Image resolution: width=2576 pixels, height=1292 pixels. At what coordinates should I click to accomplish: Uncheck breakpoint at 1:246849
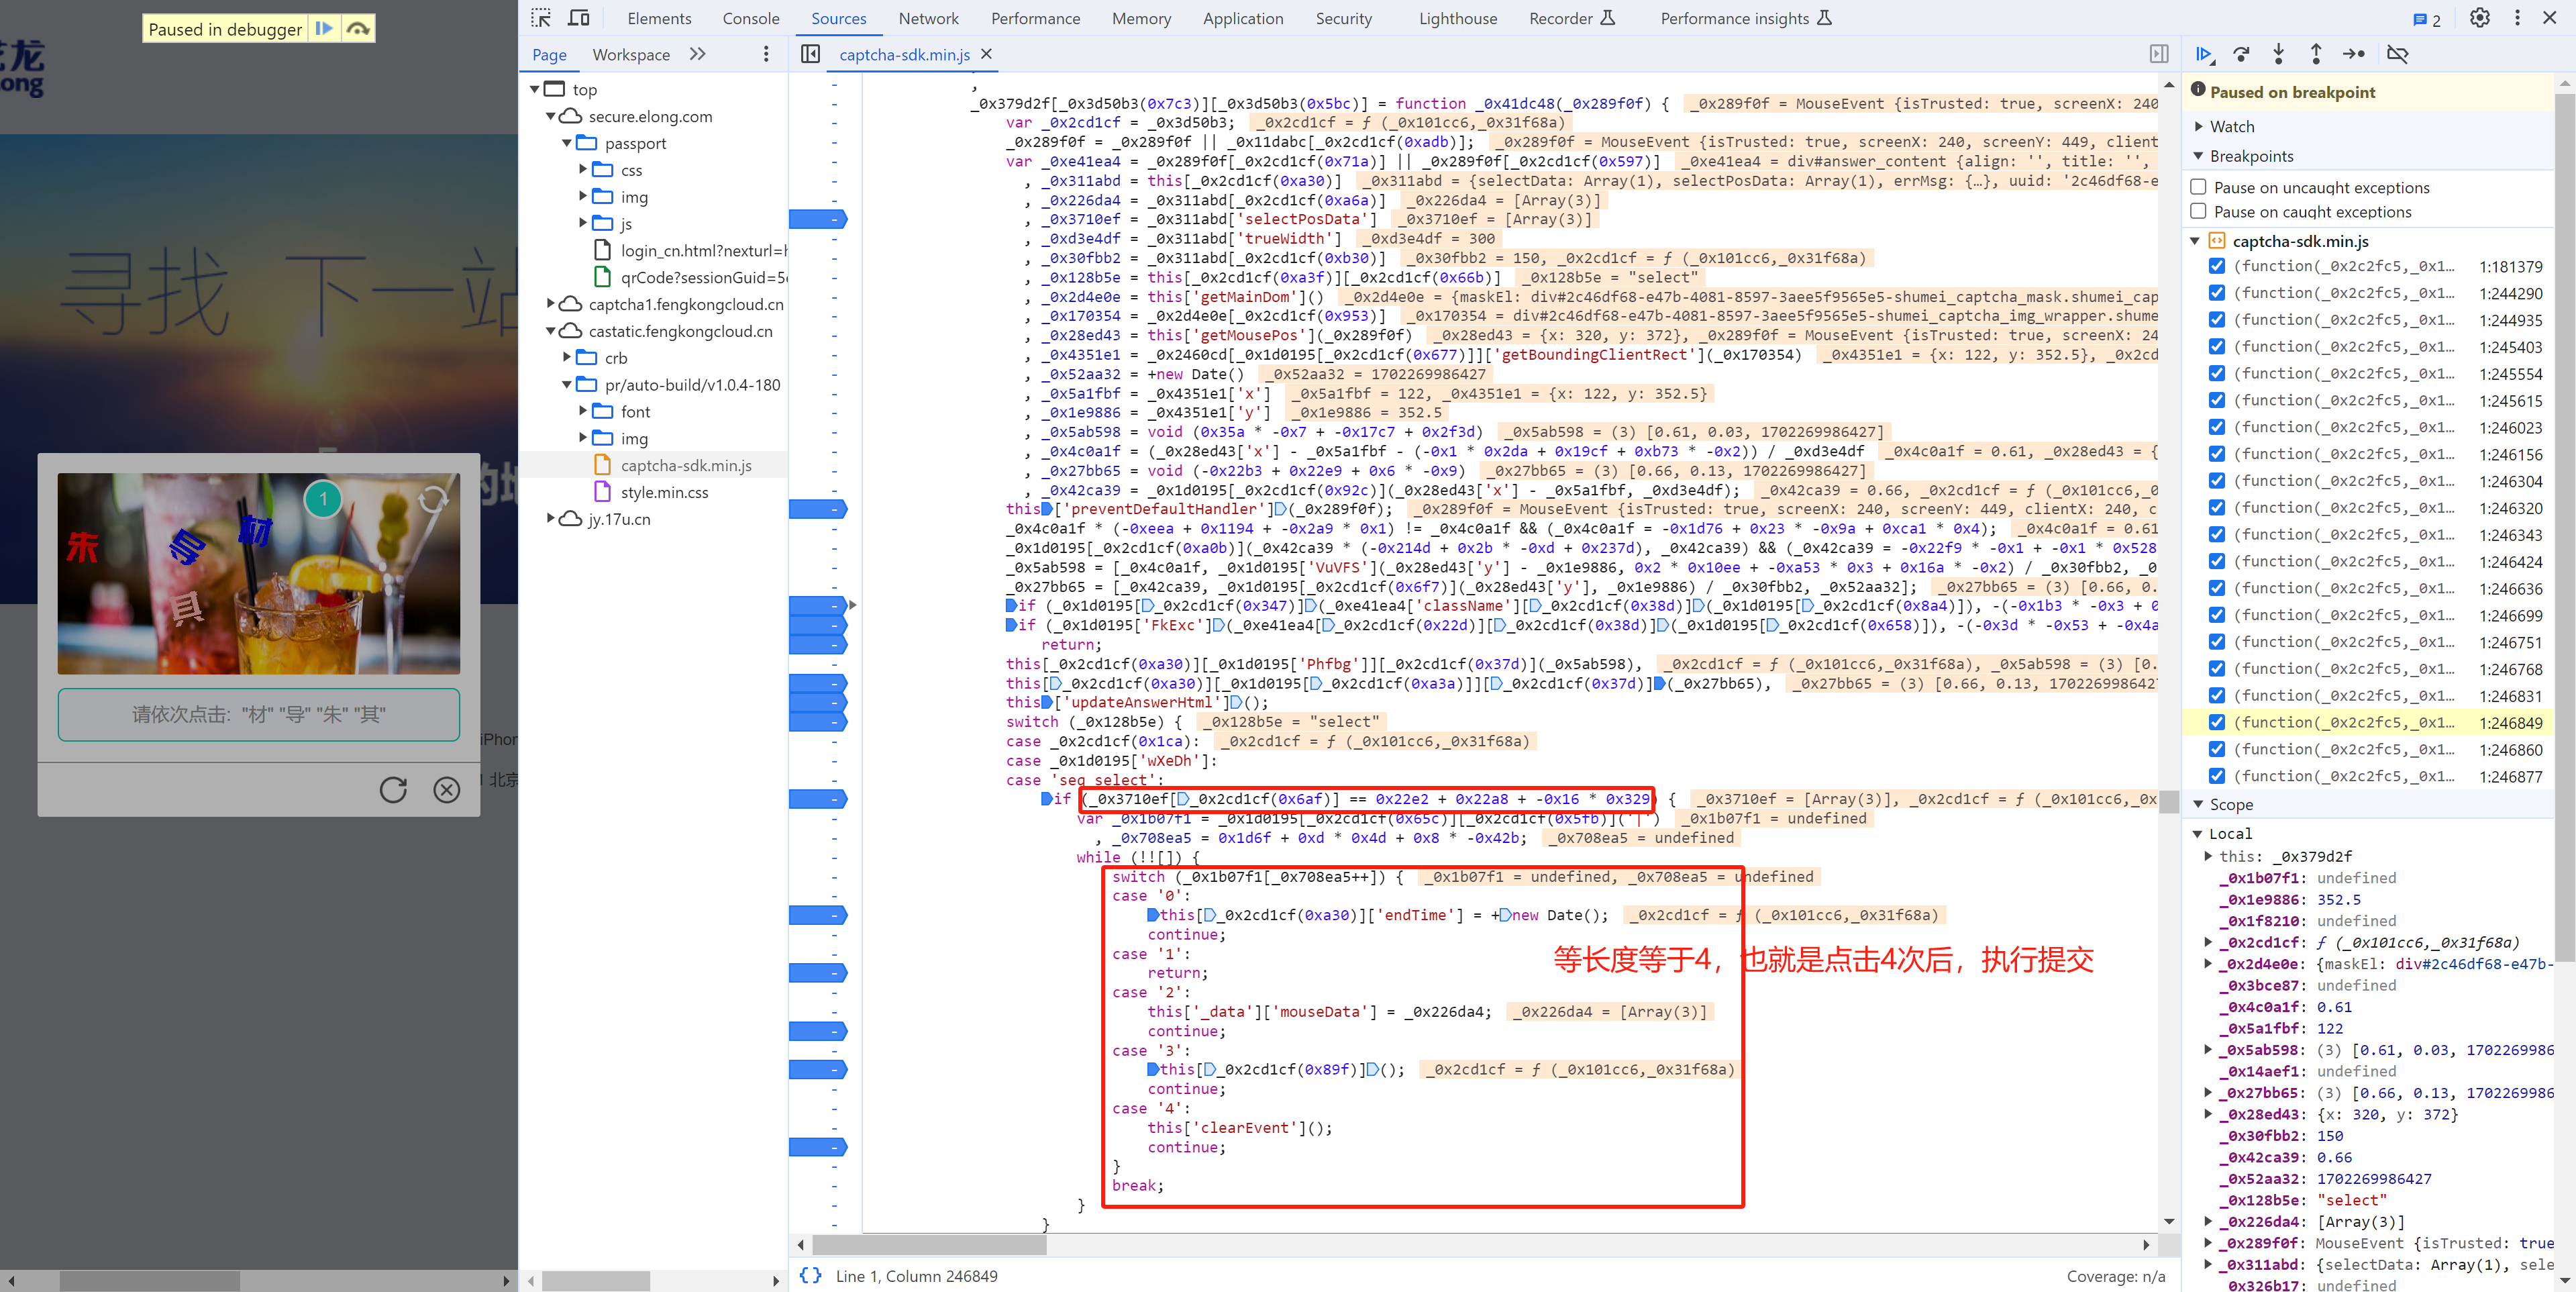[2217, 722]
